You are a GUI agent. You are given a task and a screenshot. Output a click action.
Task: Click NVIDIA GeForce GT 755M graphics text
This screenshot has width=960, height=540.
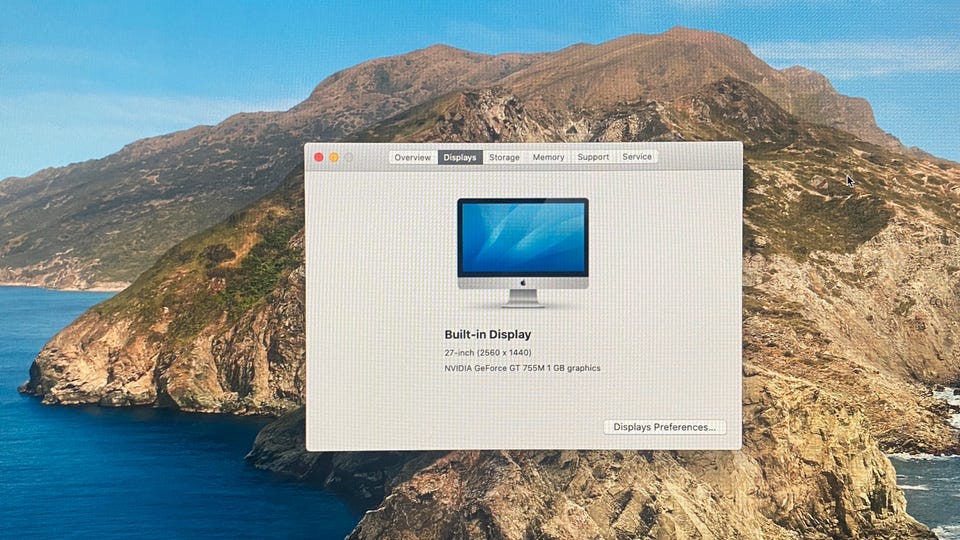(522, 368)
